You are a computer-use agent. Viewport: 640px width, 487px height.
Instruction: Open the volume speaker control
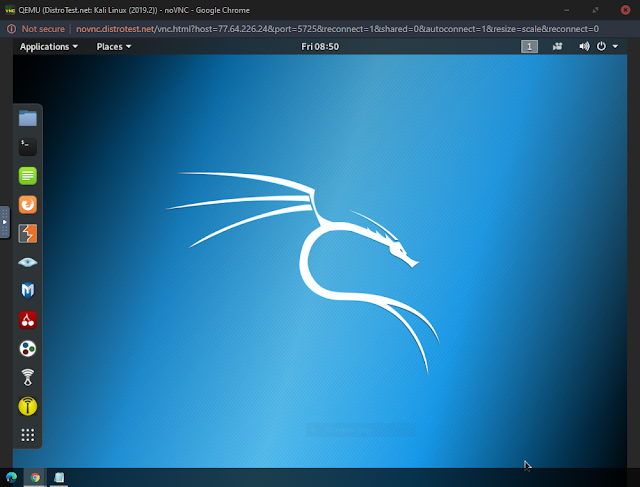click(x=584, y=47)
